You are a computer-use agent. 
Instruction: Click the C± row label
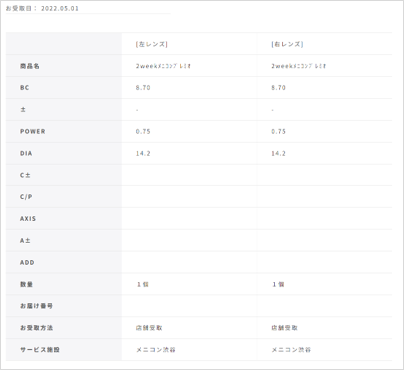(25, 175)
